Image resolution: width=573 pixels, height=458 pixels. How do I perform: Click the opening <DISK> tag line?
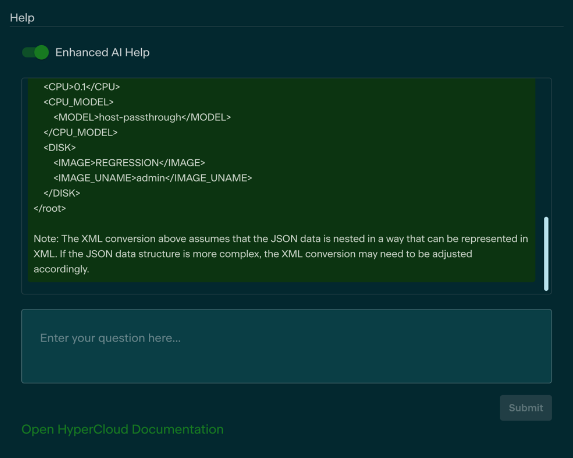point(60,148)
